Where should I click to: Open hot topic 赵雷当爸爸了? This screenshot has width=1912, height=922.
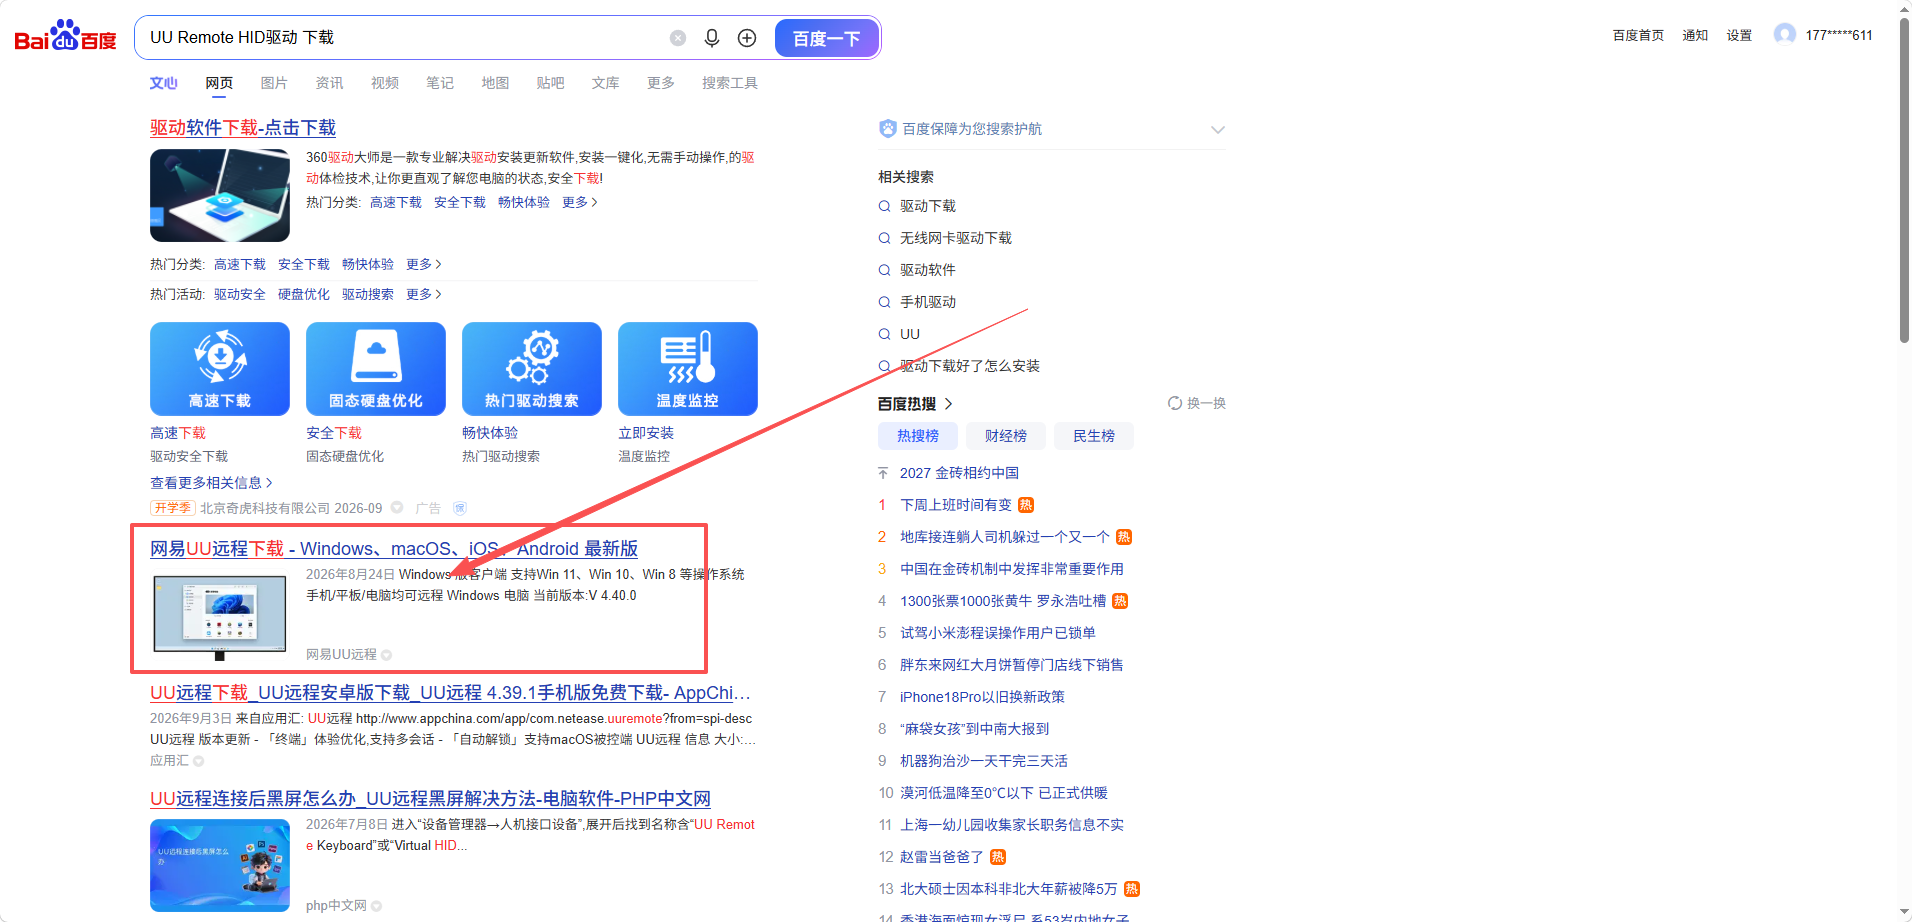pyautogui.click(x=942, y=857)
